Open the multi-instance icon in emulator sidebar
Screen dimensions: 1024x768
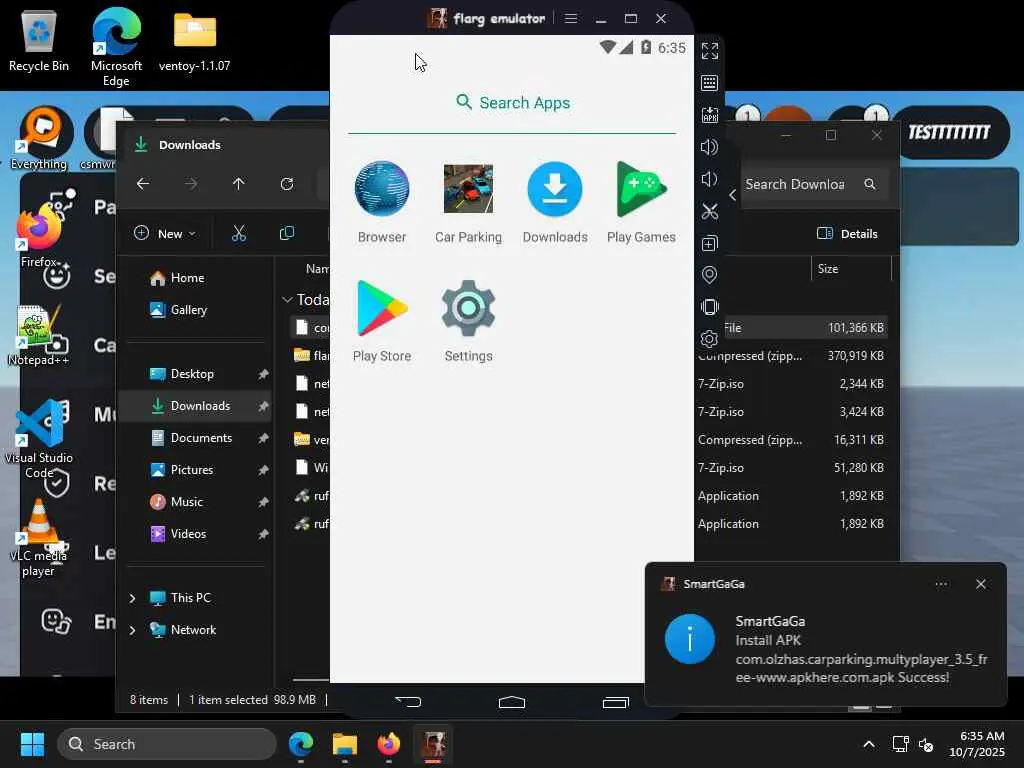pos(709,244)
